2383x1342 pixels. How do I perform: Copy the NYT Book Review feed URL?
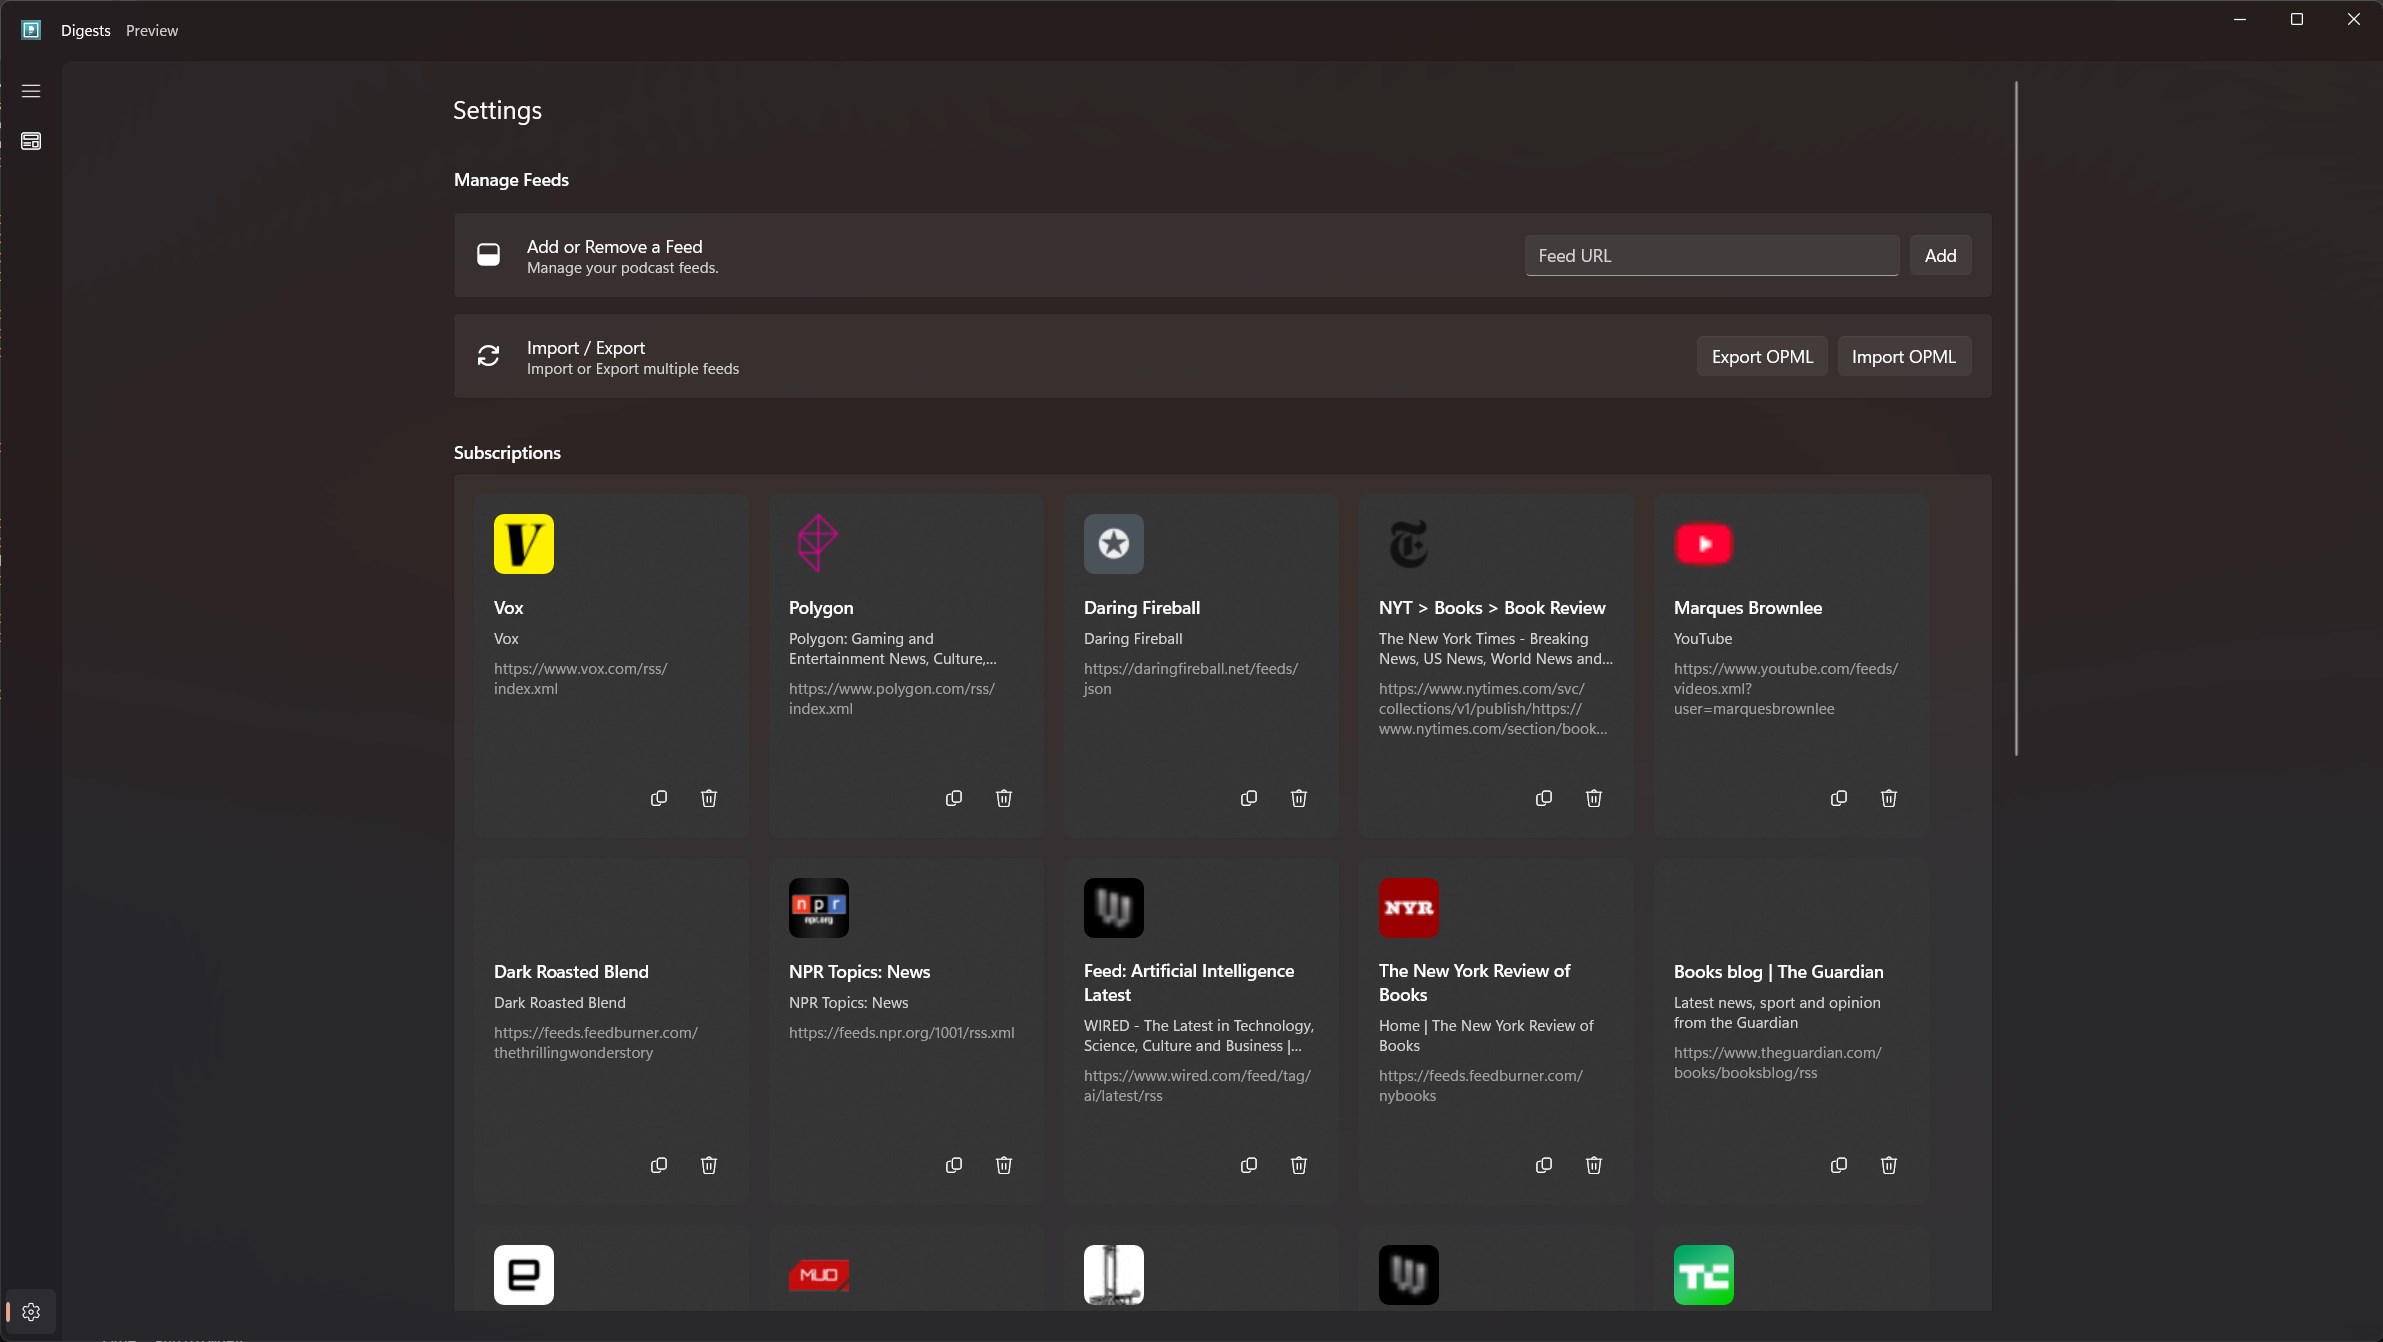tap(1544, 798)
